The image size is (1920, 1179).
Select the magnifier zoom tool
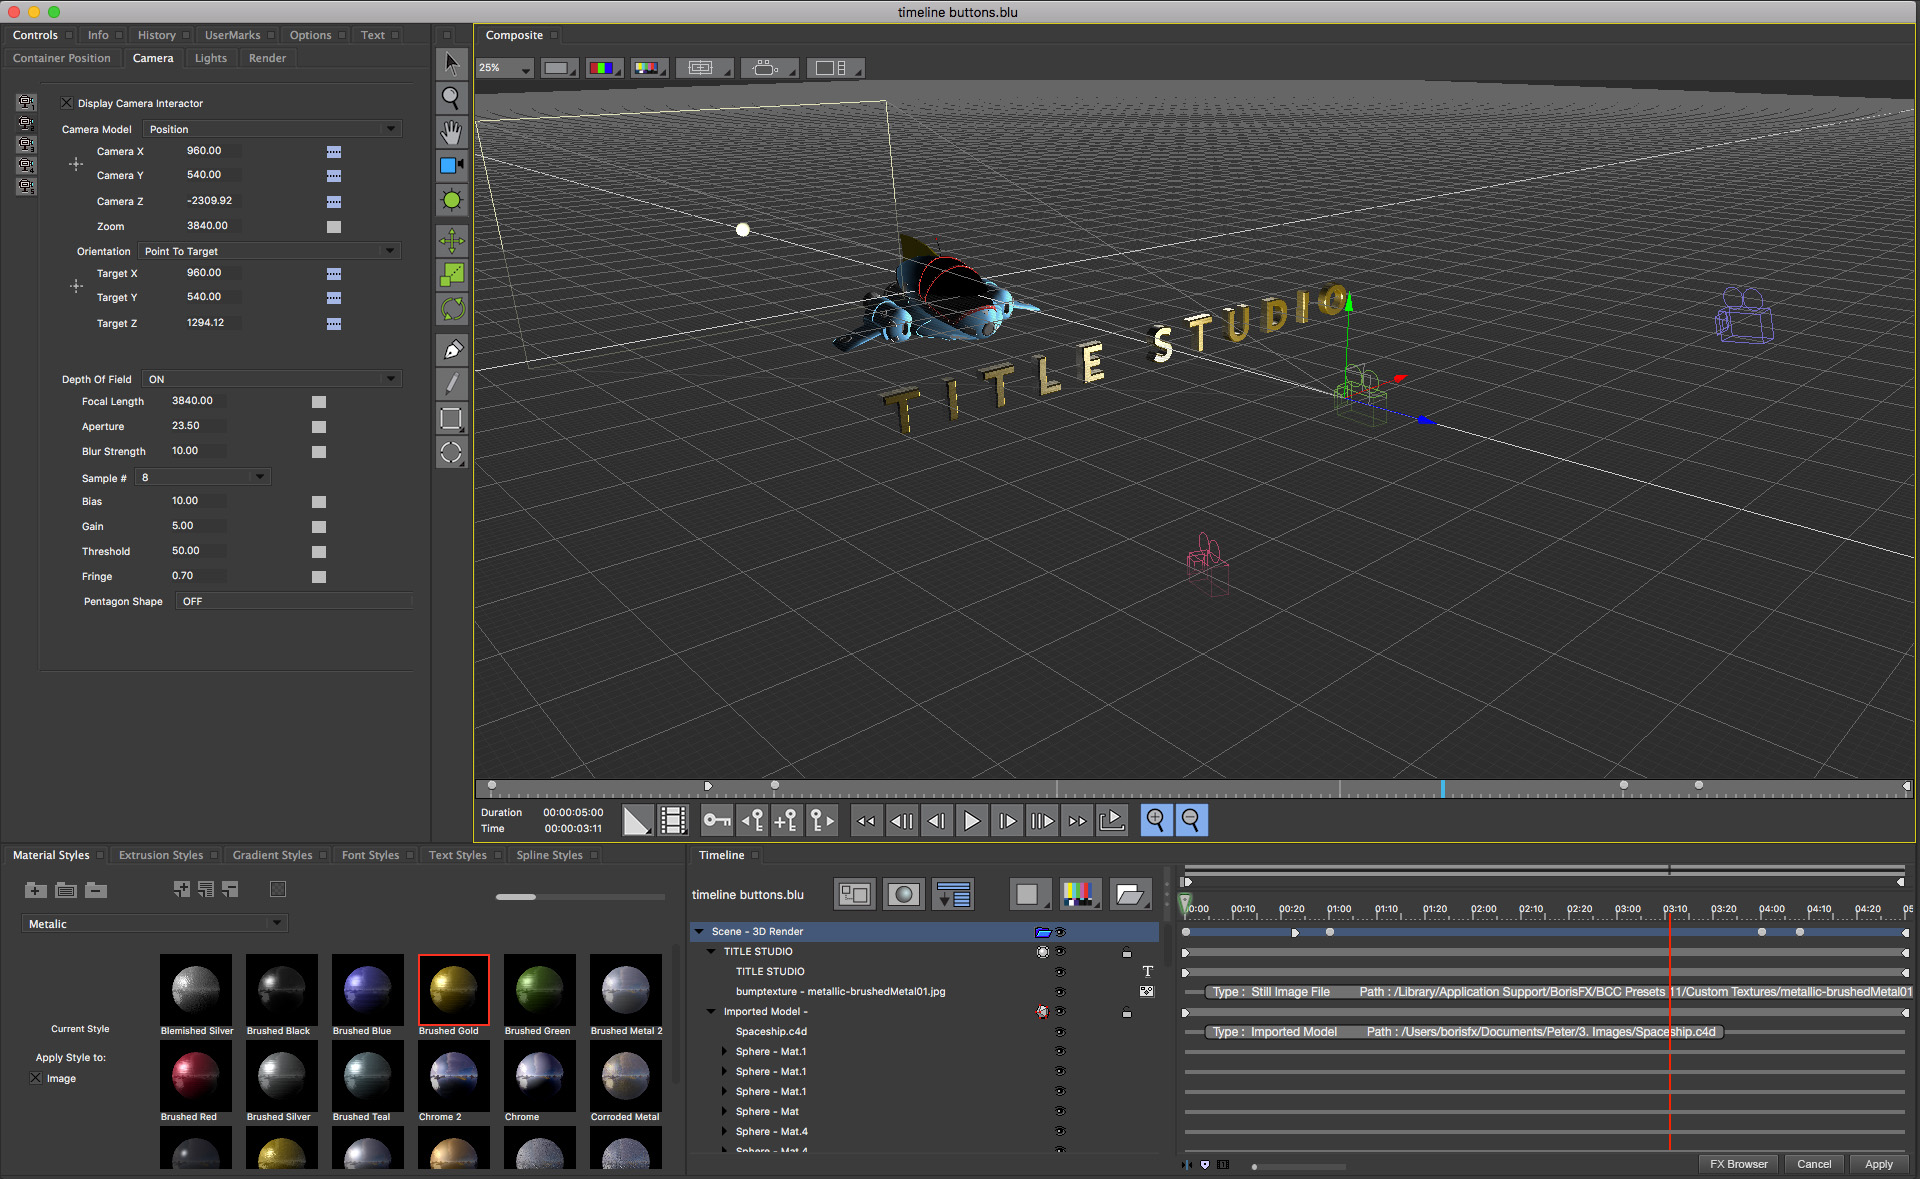(452, 98)
